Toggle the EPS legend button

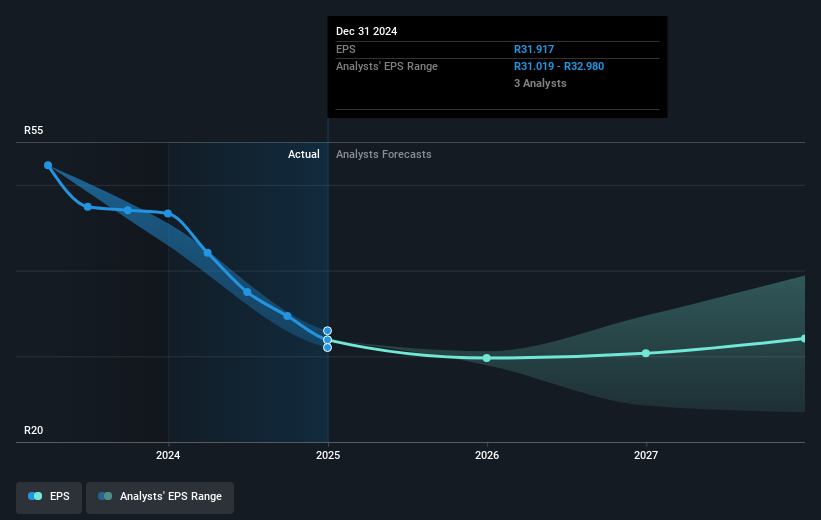49,497
